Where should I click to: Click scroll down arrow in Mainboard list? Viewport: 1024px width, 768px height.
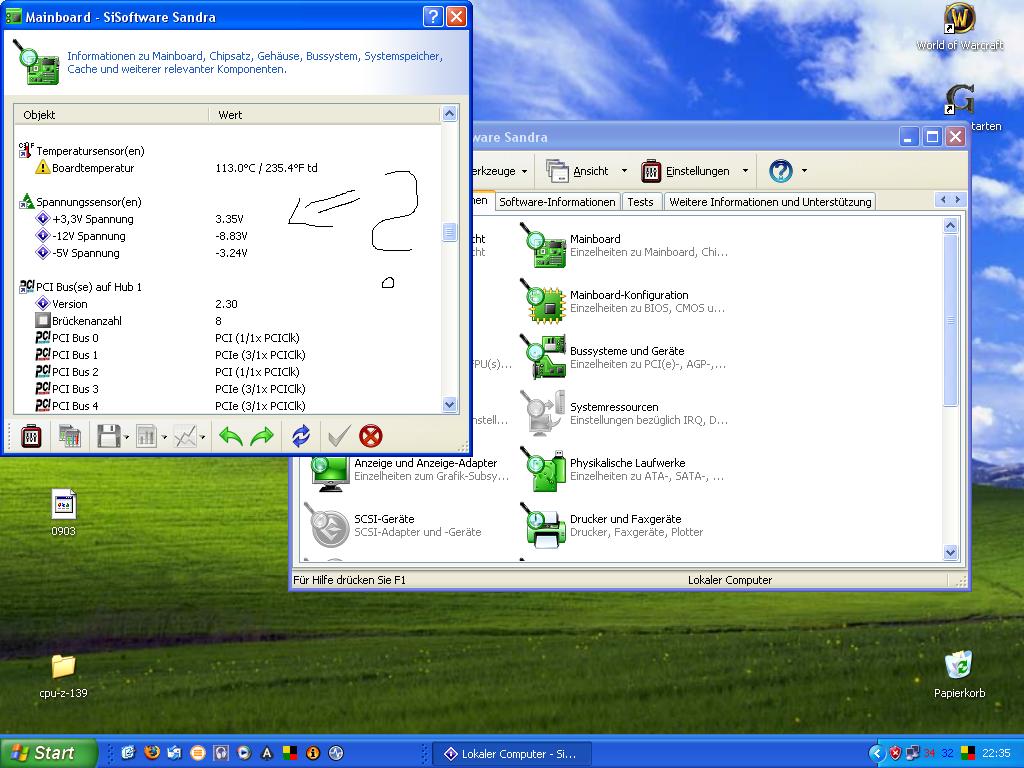point(449,405)
